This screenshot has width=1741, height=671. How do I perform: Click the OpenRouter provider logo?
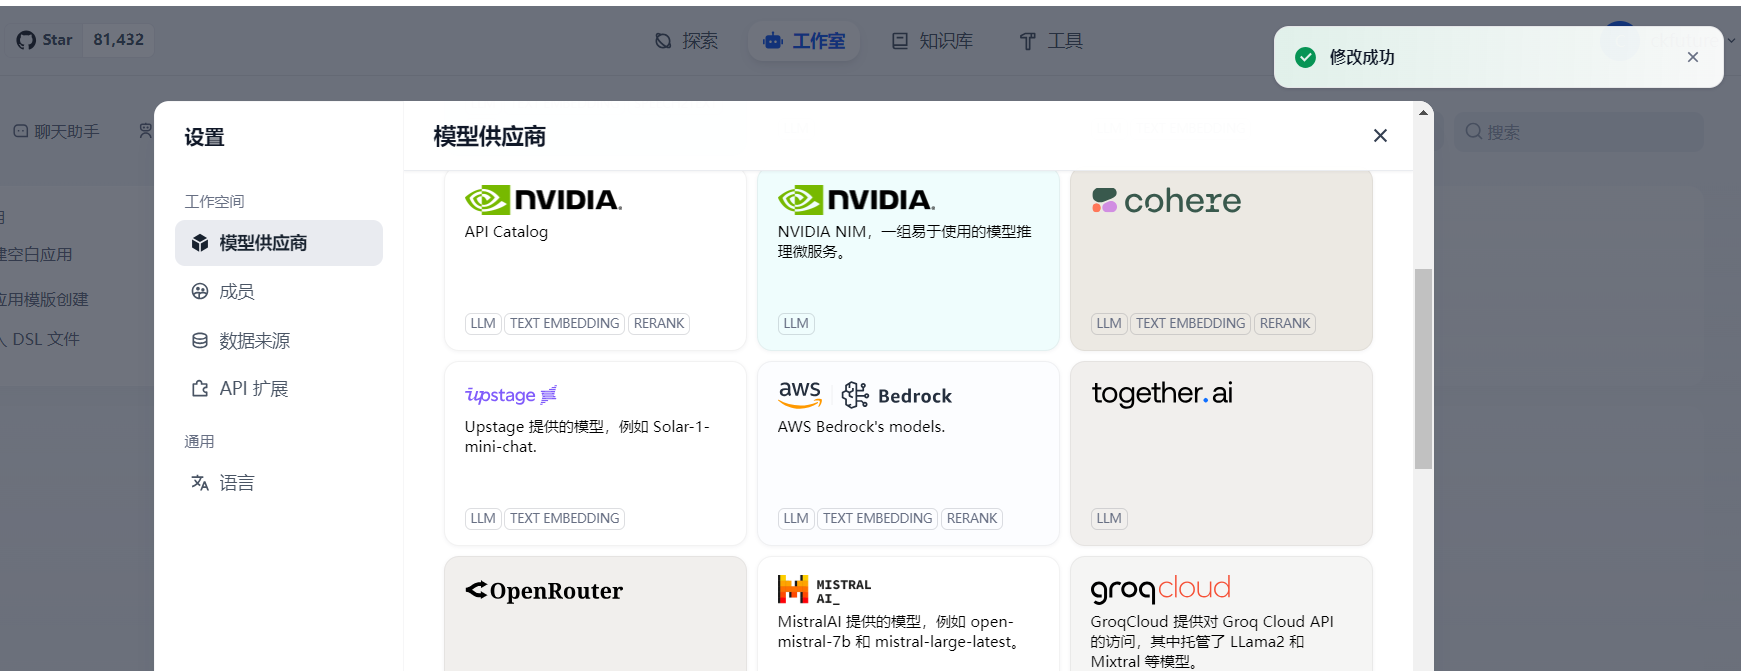544,591
